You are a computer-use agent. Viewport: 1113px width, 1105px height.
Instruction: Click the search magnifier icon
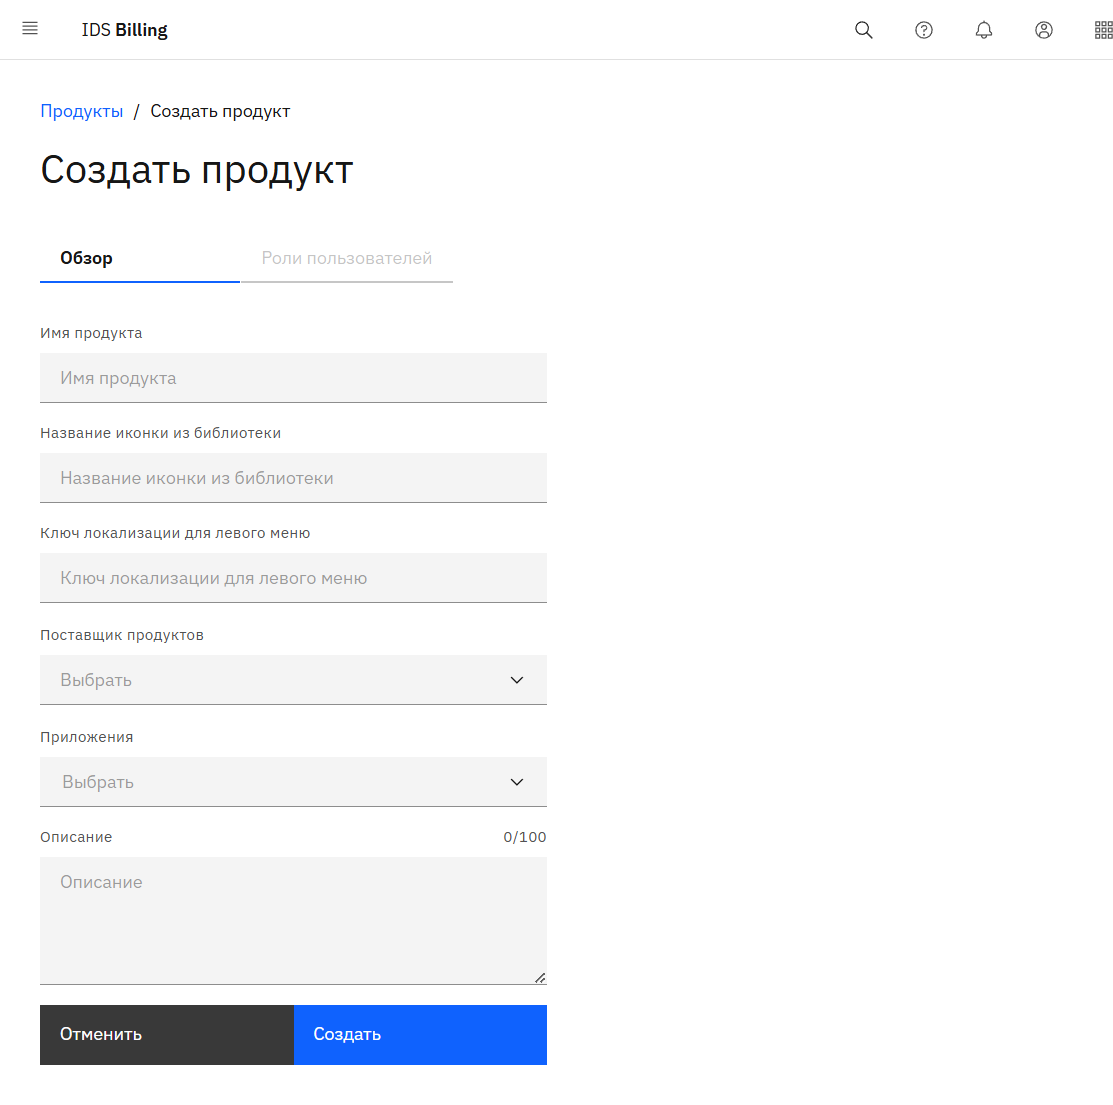pyautogui.click(x=864, y=30)
